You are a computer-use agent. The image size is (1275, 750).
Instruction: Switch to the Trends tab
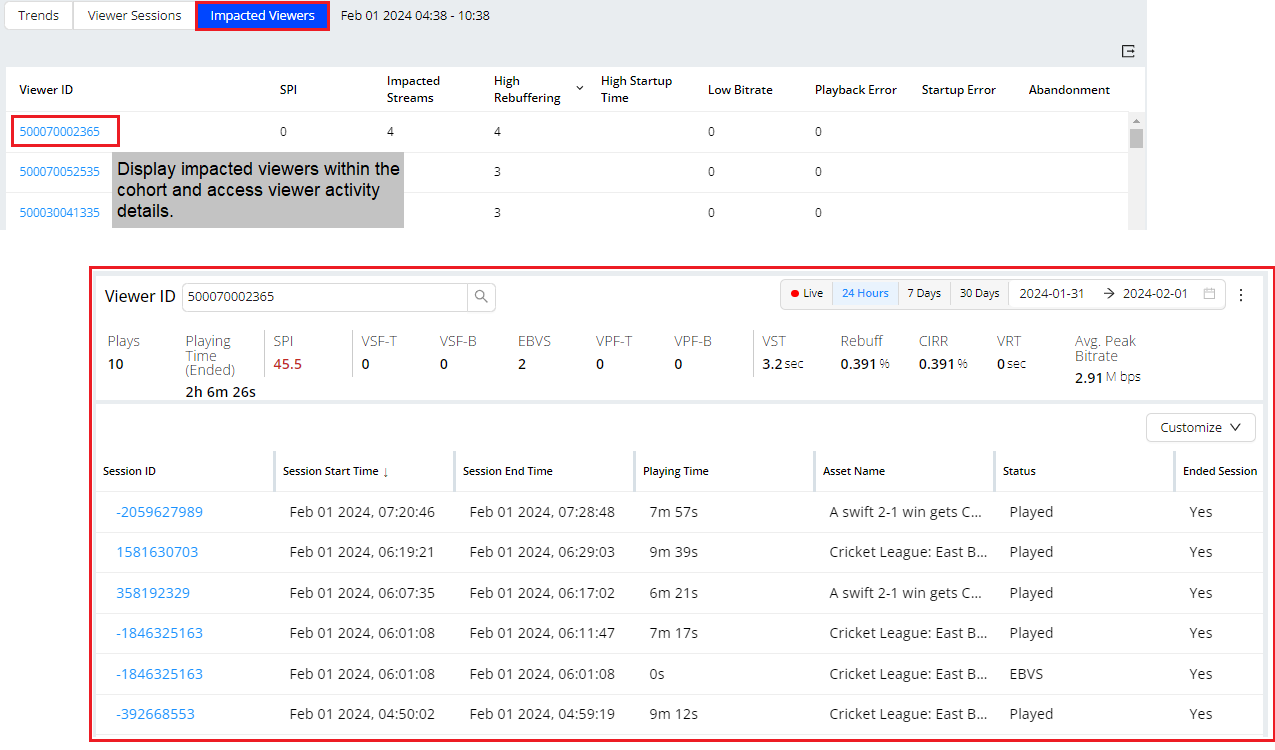pos(38,16)
